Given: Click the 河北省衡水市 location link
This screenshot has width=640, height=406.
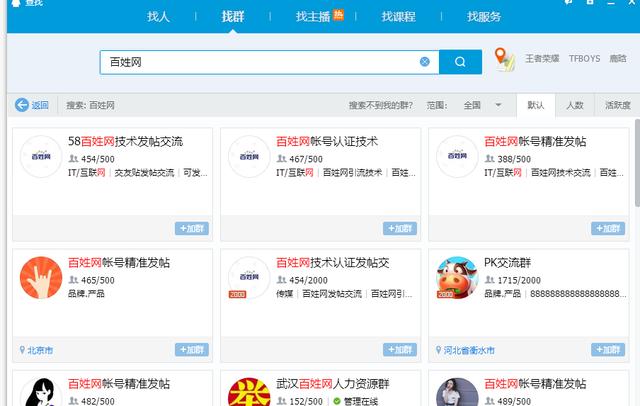Looking at the screenshot, I should (469, 350).
